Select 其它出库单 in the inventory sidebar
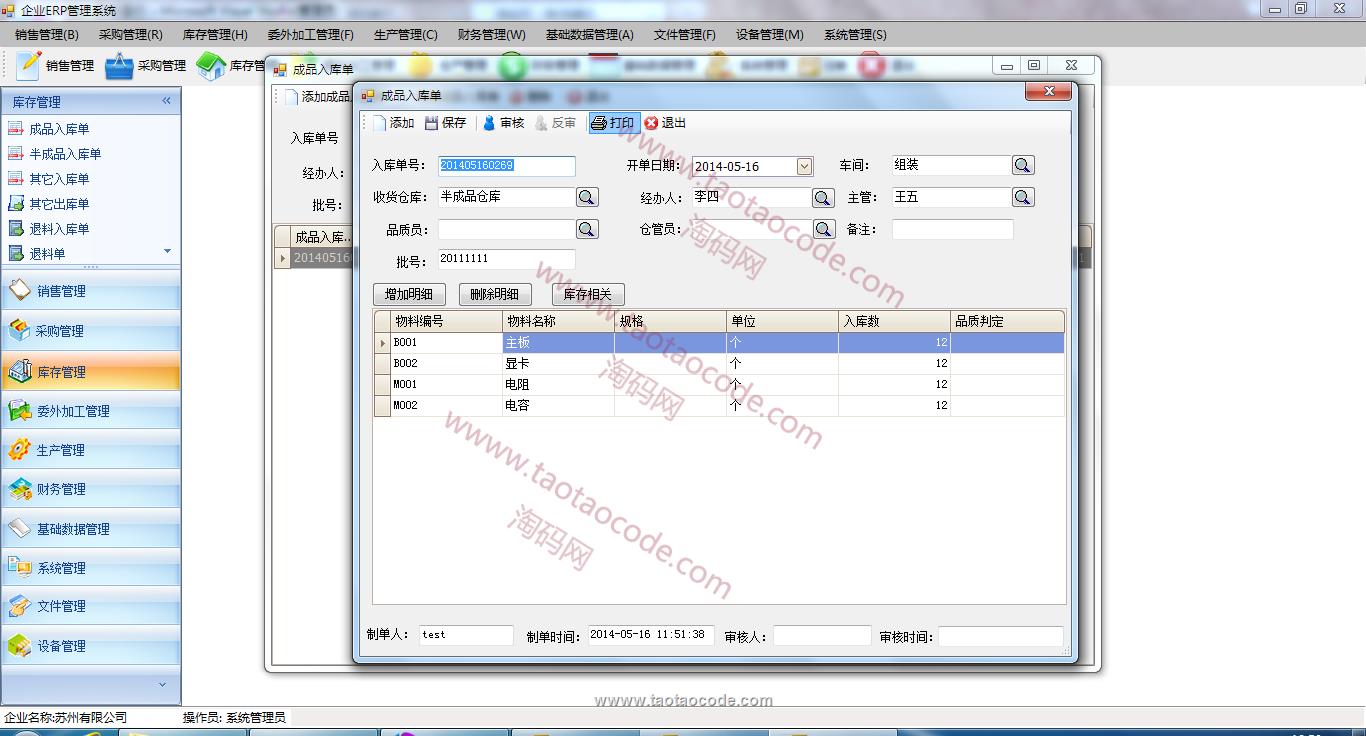1366x736 pixels. pos(56,204)
